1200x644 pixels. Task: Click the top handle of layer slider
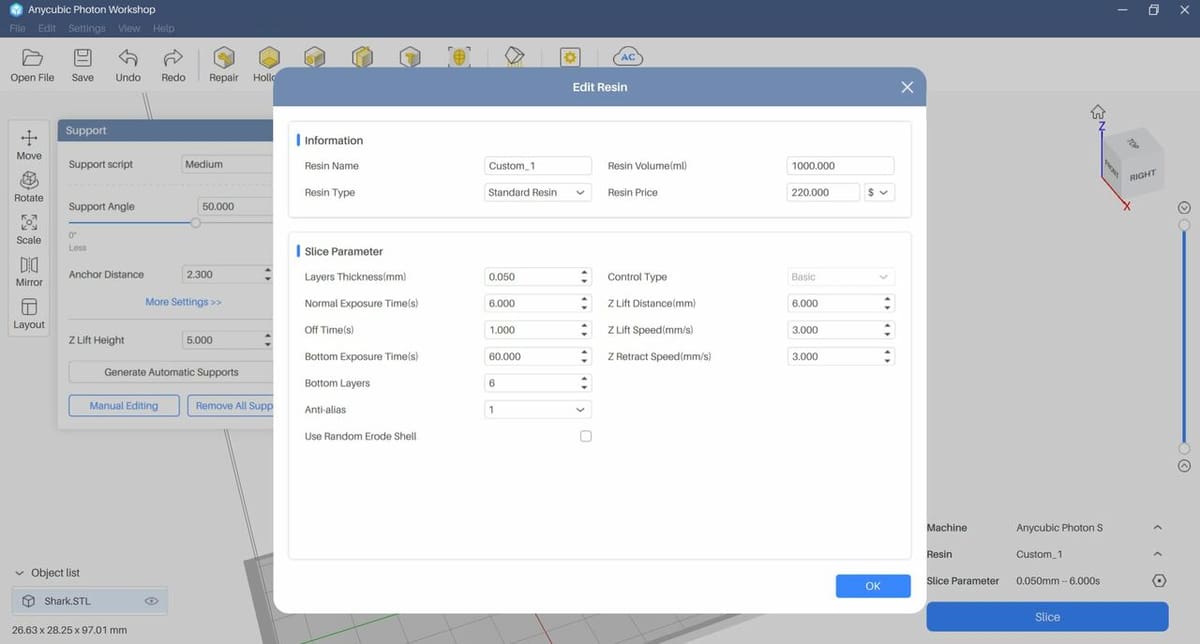[x=1185, y=225]
